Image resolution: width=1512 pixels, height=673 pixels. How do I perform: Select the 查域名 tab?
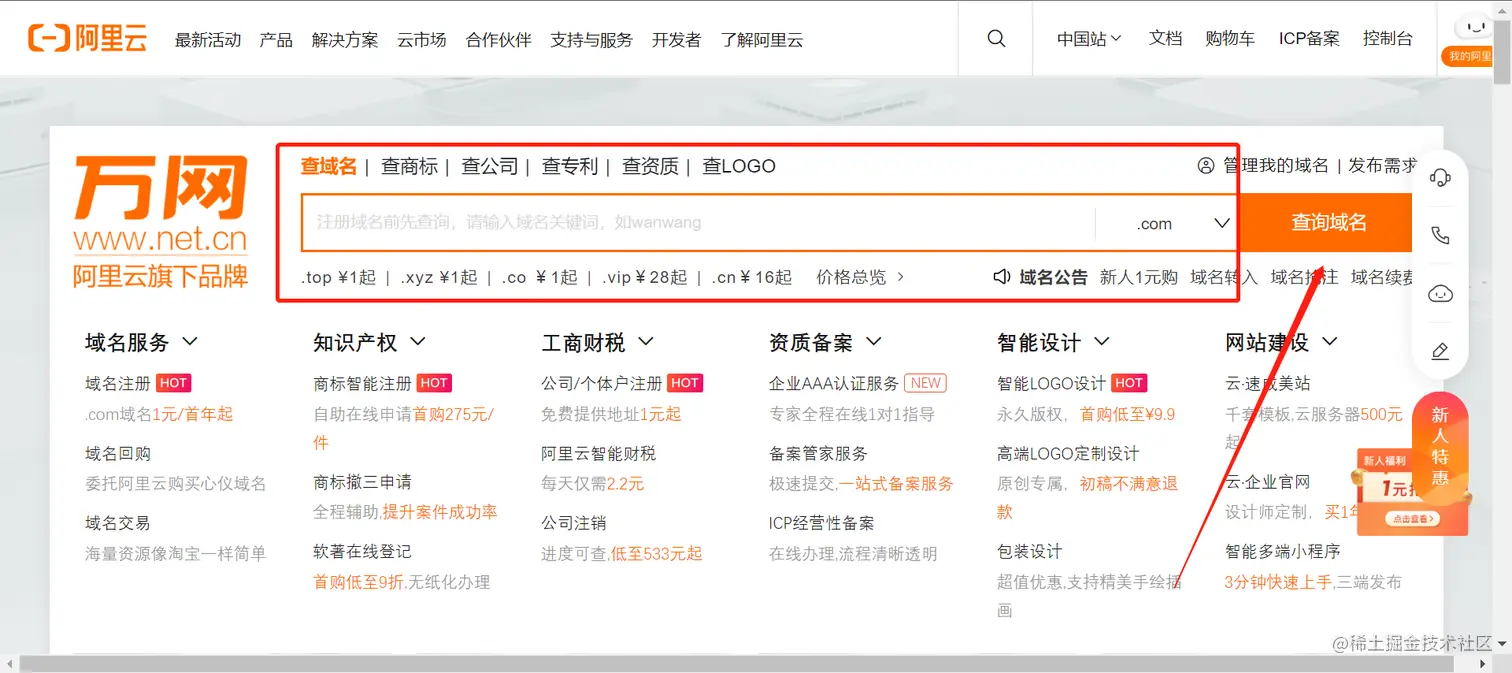tap(329, 166)
